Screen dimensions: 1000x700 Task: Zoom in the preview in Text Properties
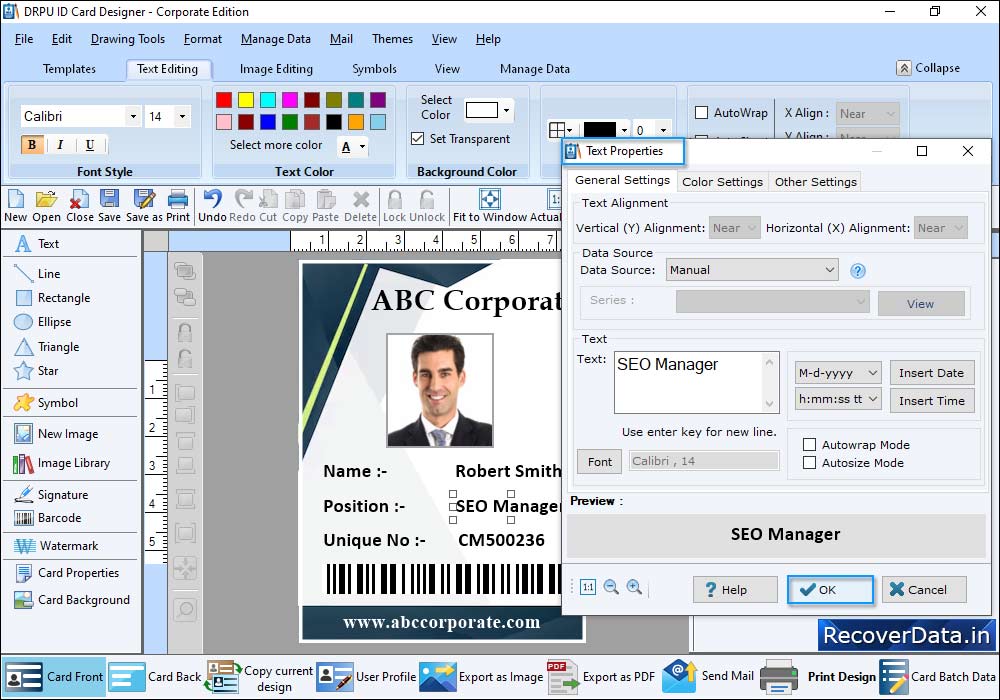tap(634, 587)
